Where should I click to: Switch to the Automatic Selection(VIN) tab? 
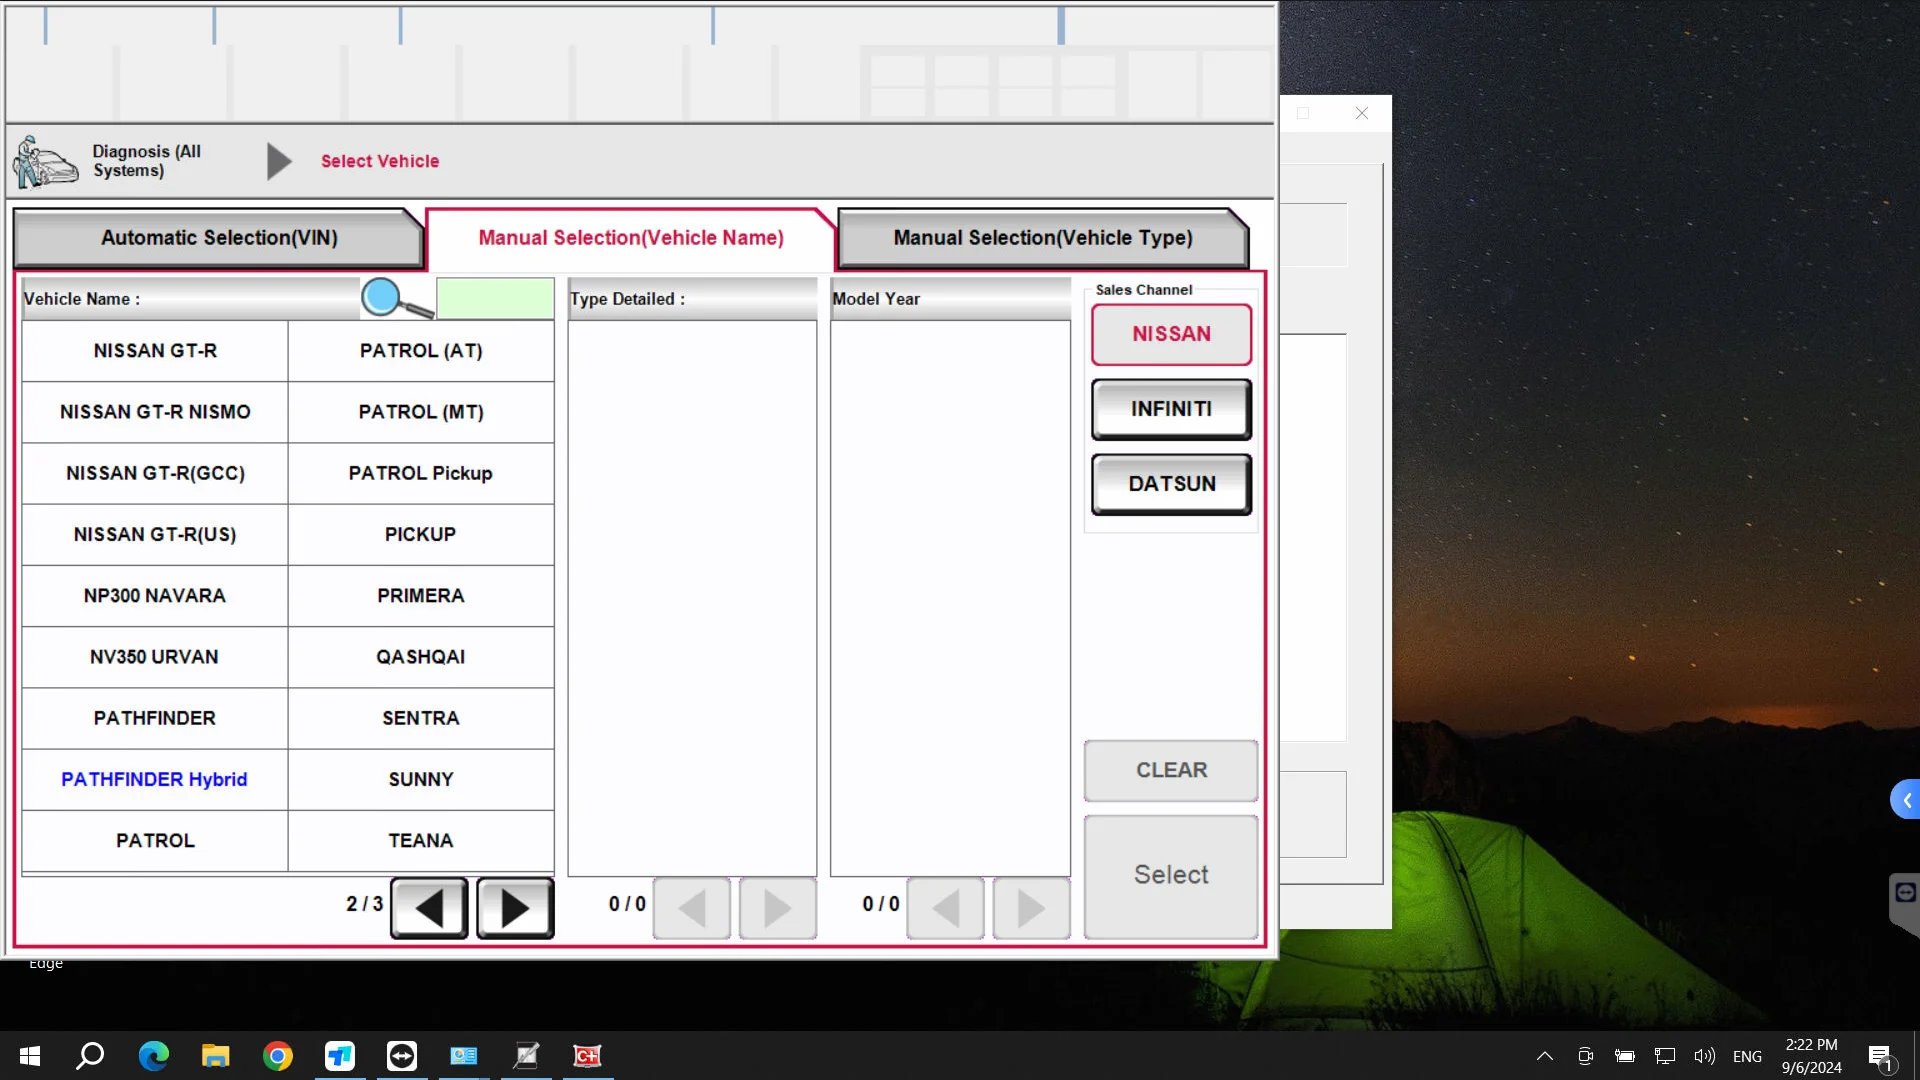coord(219,238)
